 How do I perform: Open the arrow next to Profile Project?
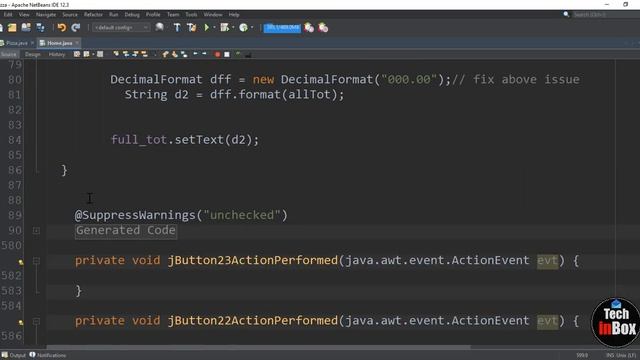pyautogui.click(x=252, y=28)
